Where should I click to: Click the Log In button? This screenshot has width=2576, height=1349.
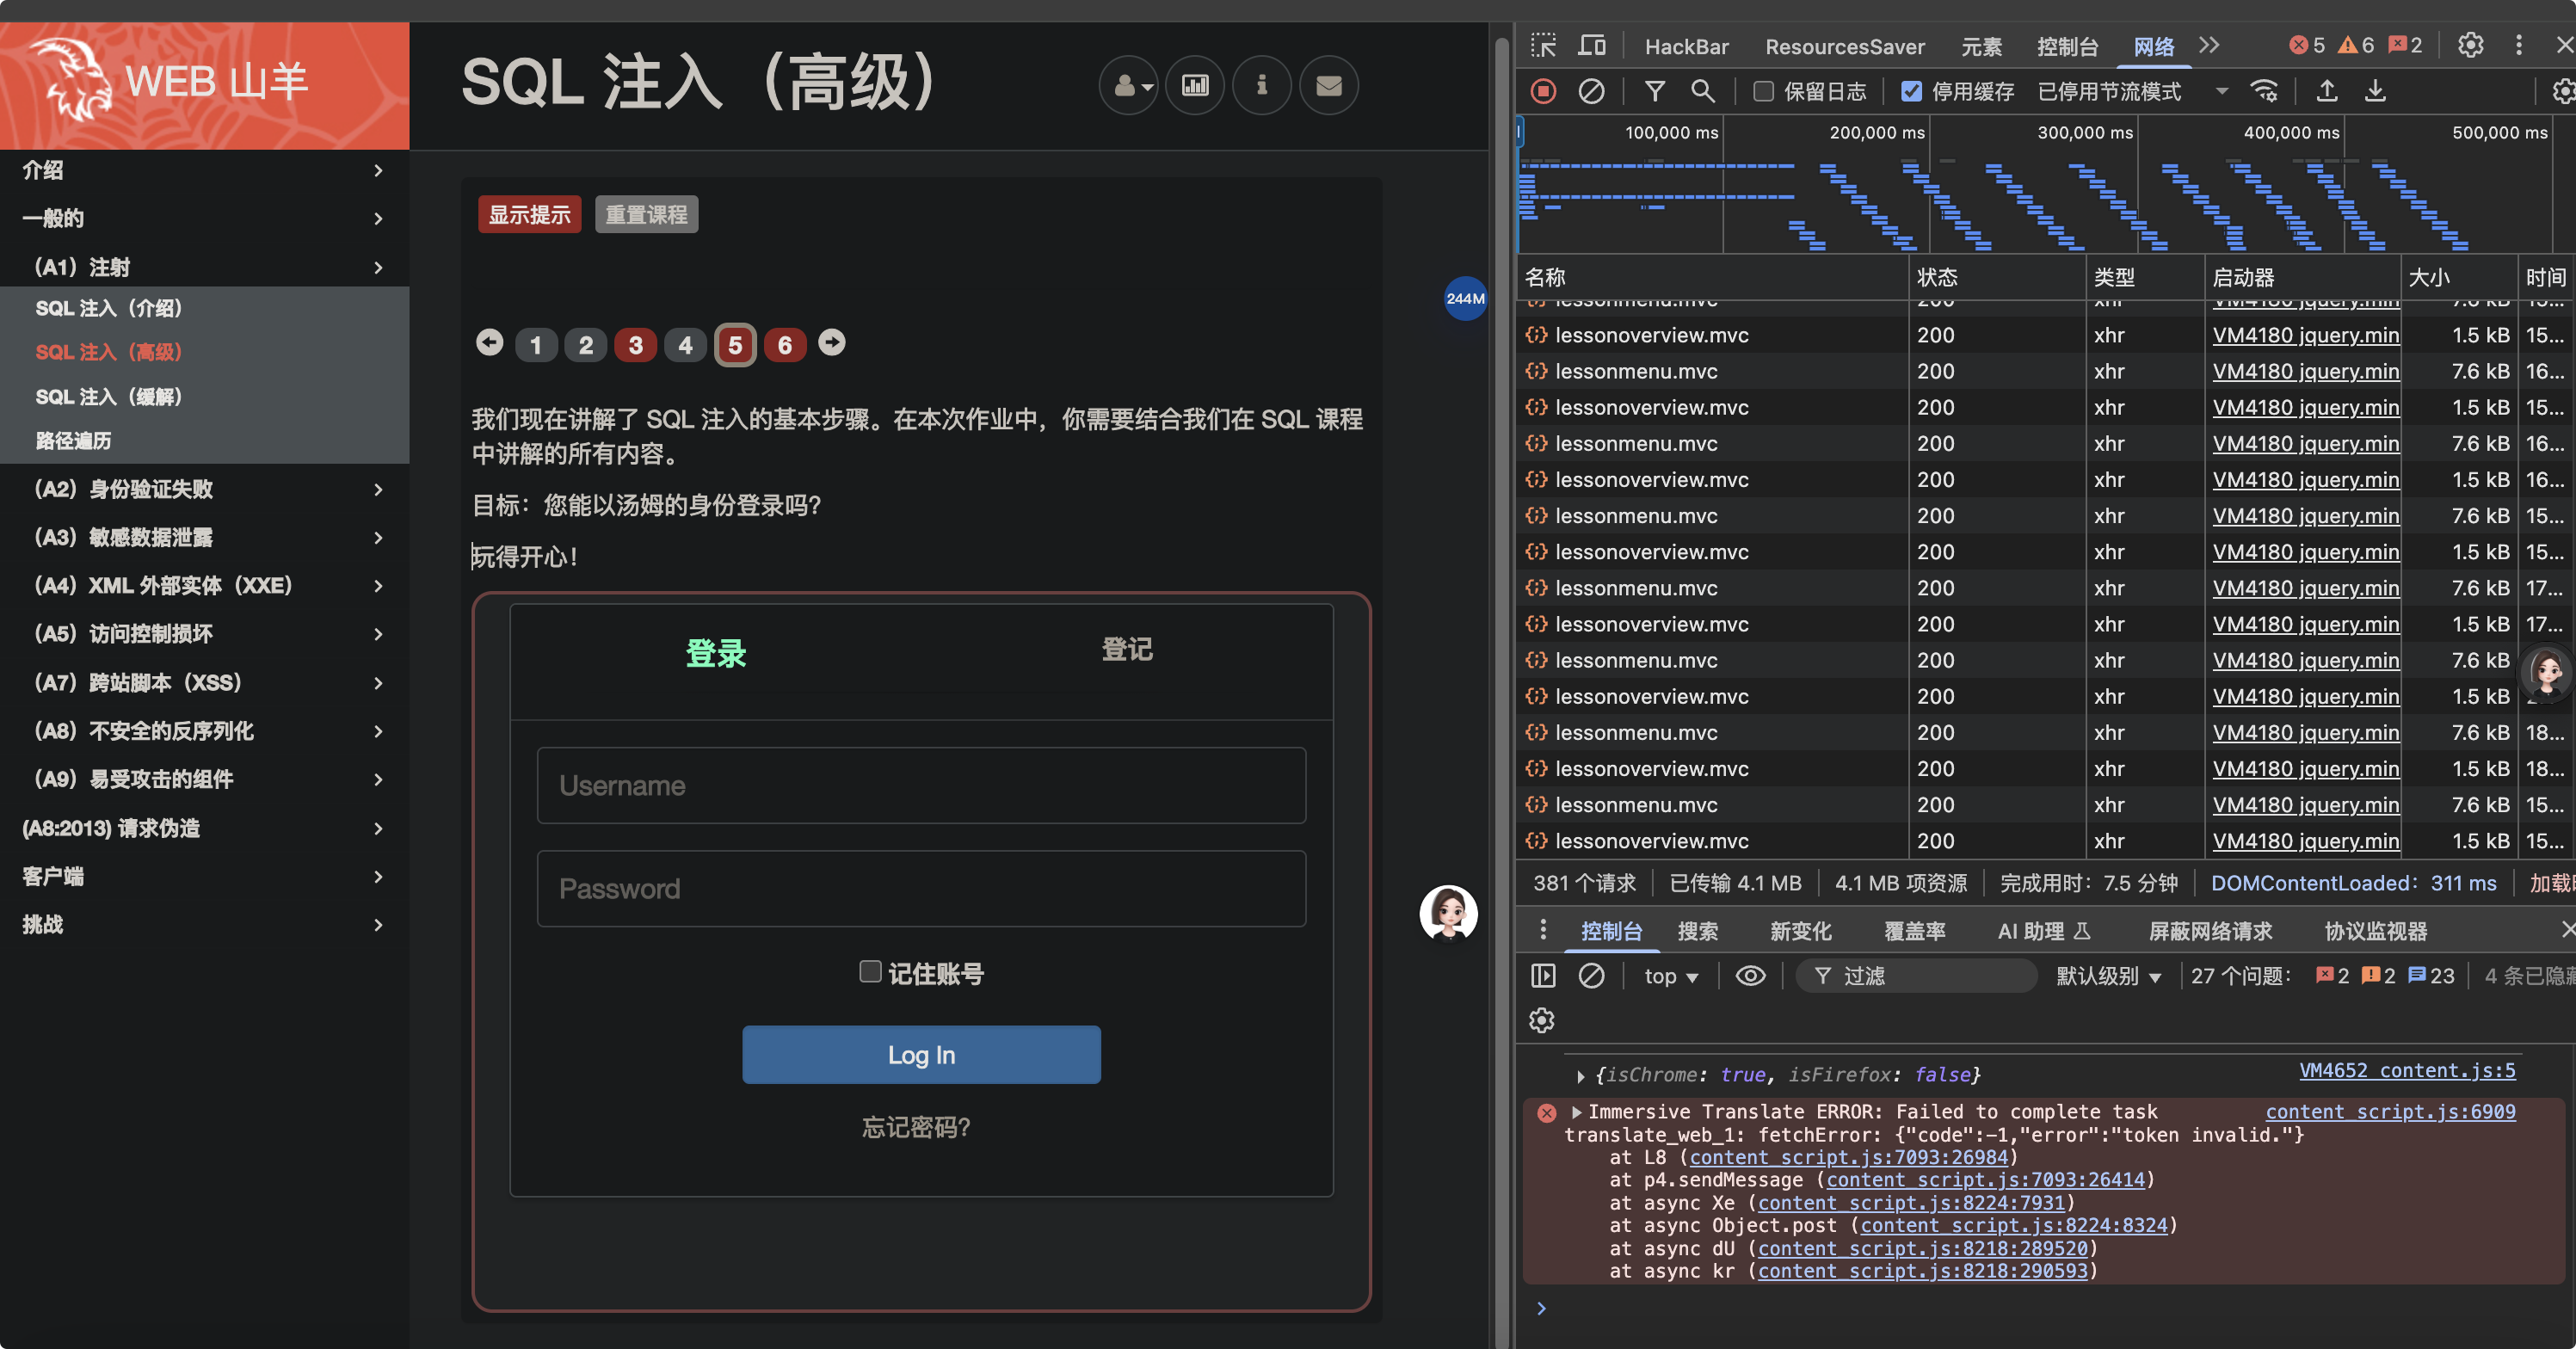[922, 1055]
